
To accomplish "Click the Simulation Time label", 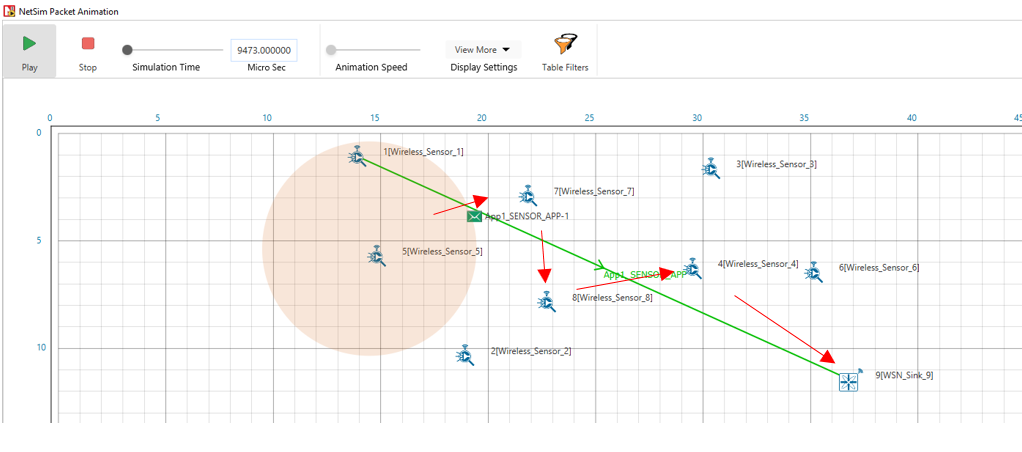I will (x=166, y=67).
